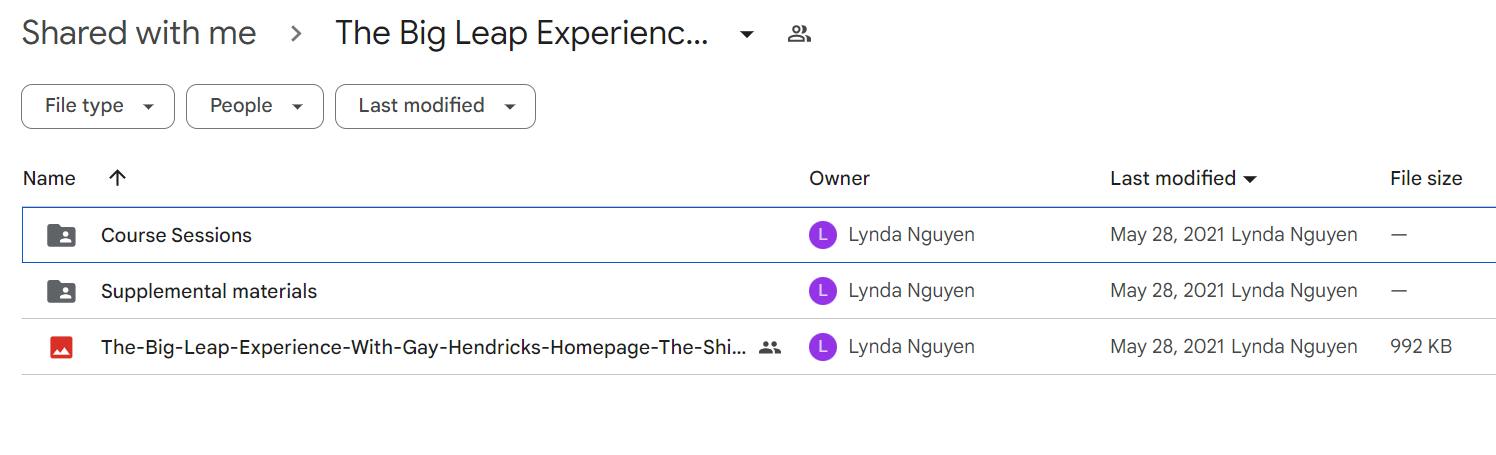Select The-Big-Leap-Experience image file name
1496x455 pixels.
(x=424, y=347)
